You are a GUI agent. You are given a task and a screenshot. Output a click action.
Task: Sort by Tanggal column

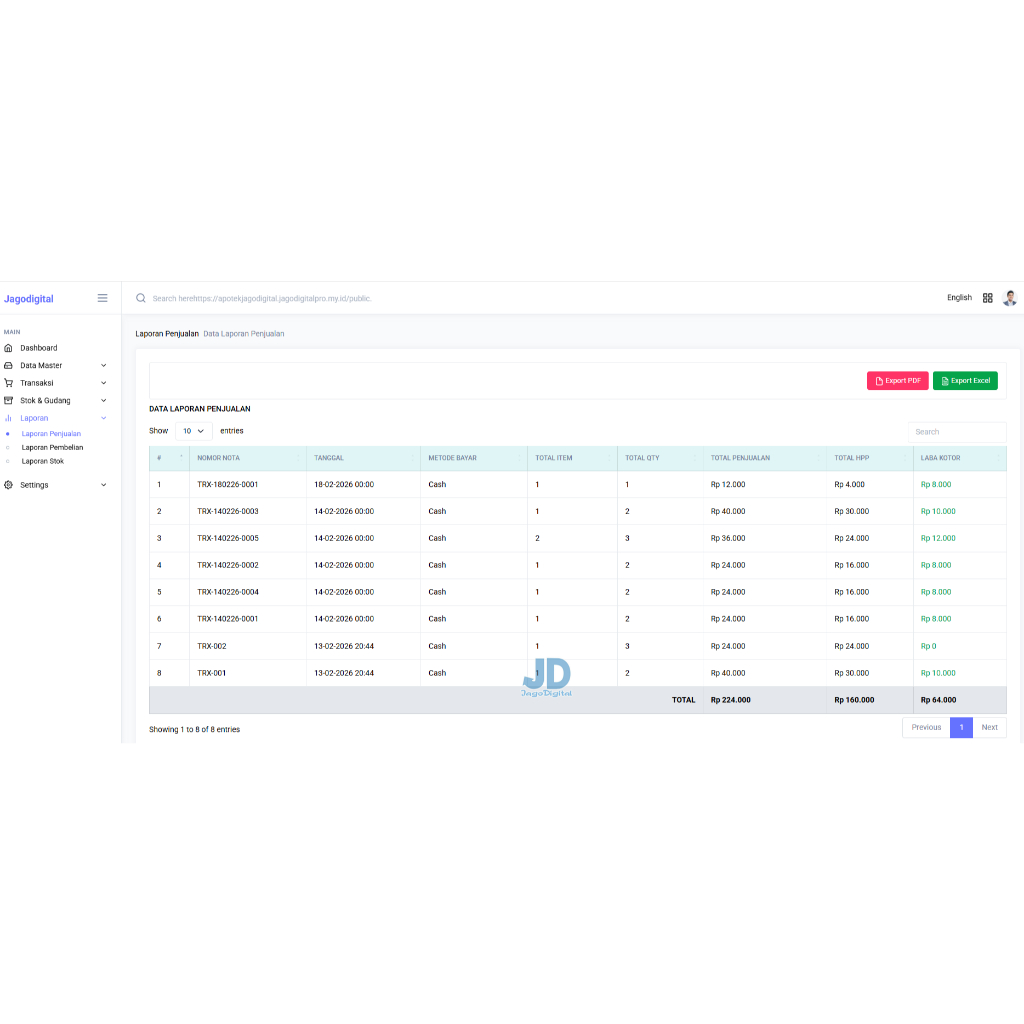(363, 458)
